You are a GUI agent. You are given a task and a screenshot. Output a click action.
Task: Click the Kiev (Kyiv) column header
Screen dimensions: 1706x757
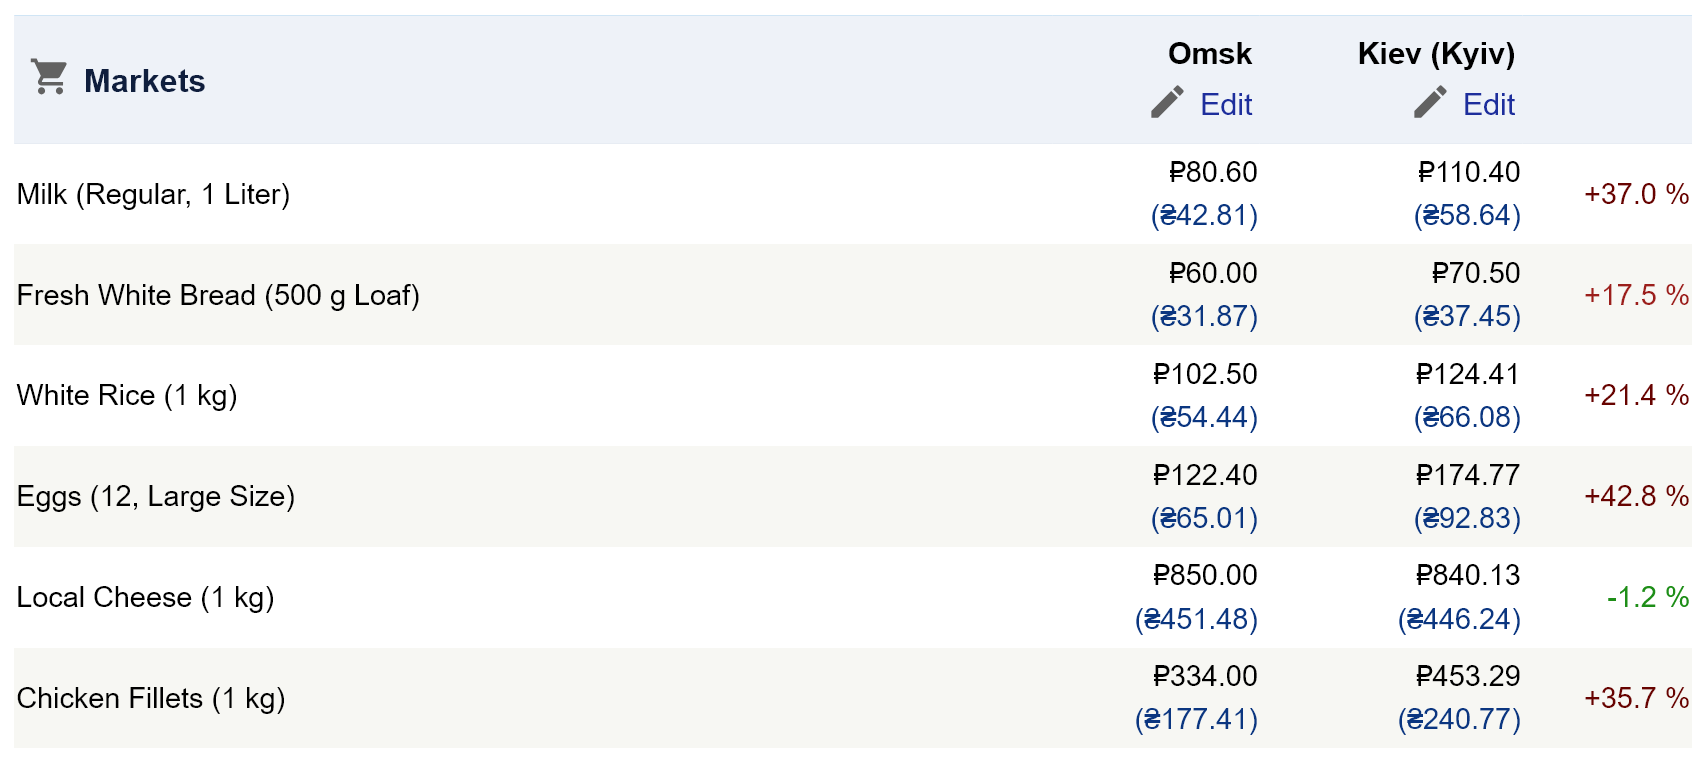click(x=1436, y=53)
